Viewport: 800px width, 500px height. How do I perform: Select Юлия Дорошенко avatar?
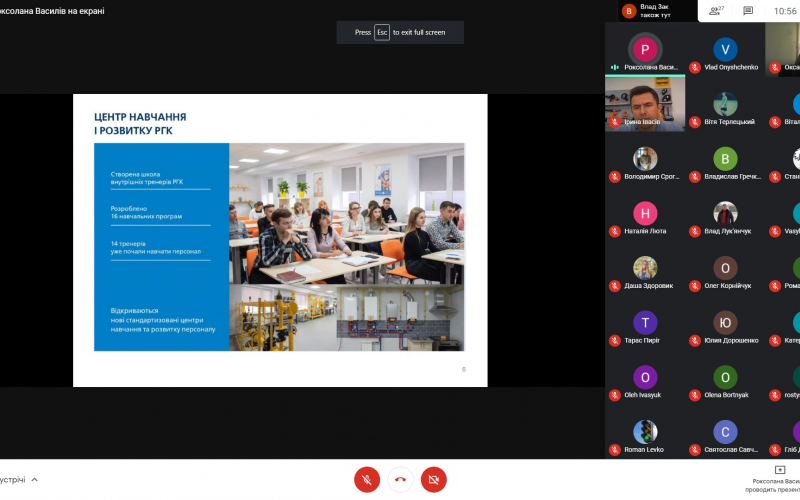point(725,322)
